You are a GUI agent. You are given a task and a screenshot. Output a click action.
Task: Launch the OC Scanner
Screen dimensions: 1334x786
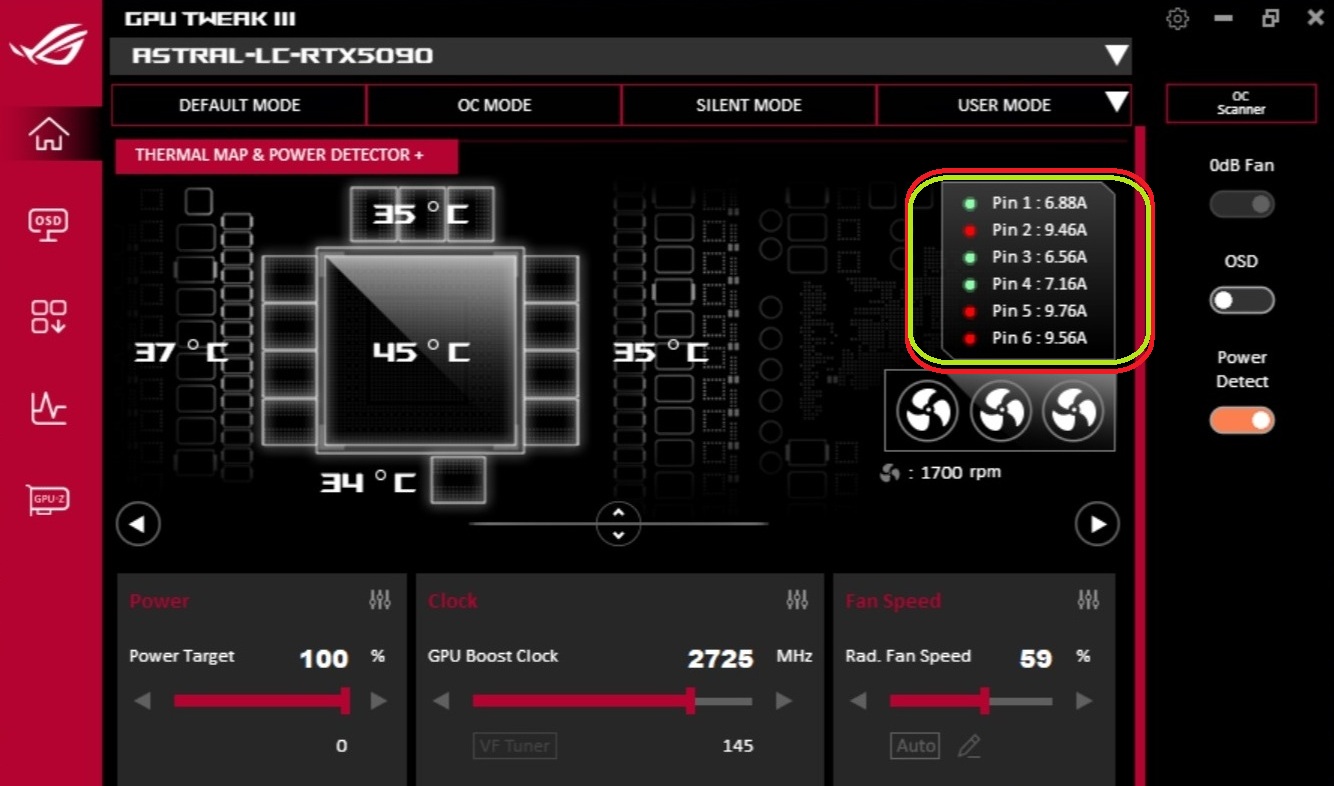[1241, 104]
